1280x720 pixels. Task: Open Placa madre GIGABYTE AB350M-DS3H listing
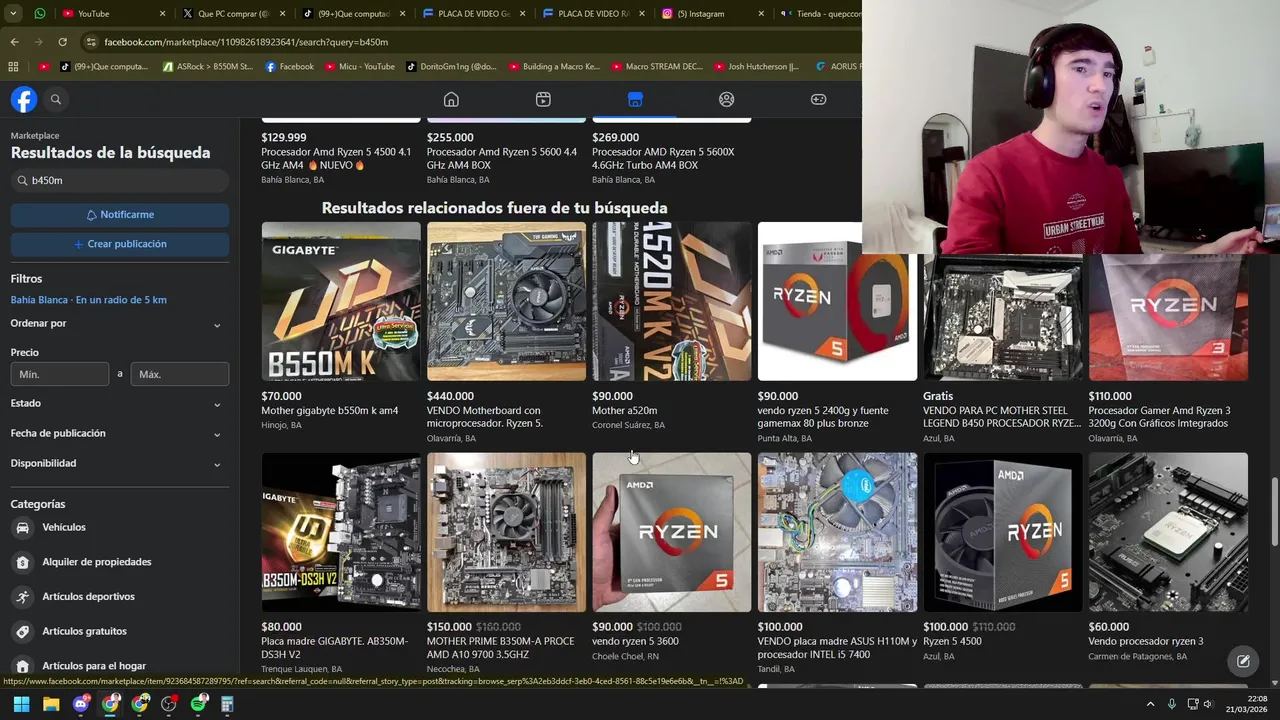341,532
